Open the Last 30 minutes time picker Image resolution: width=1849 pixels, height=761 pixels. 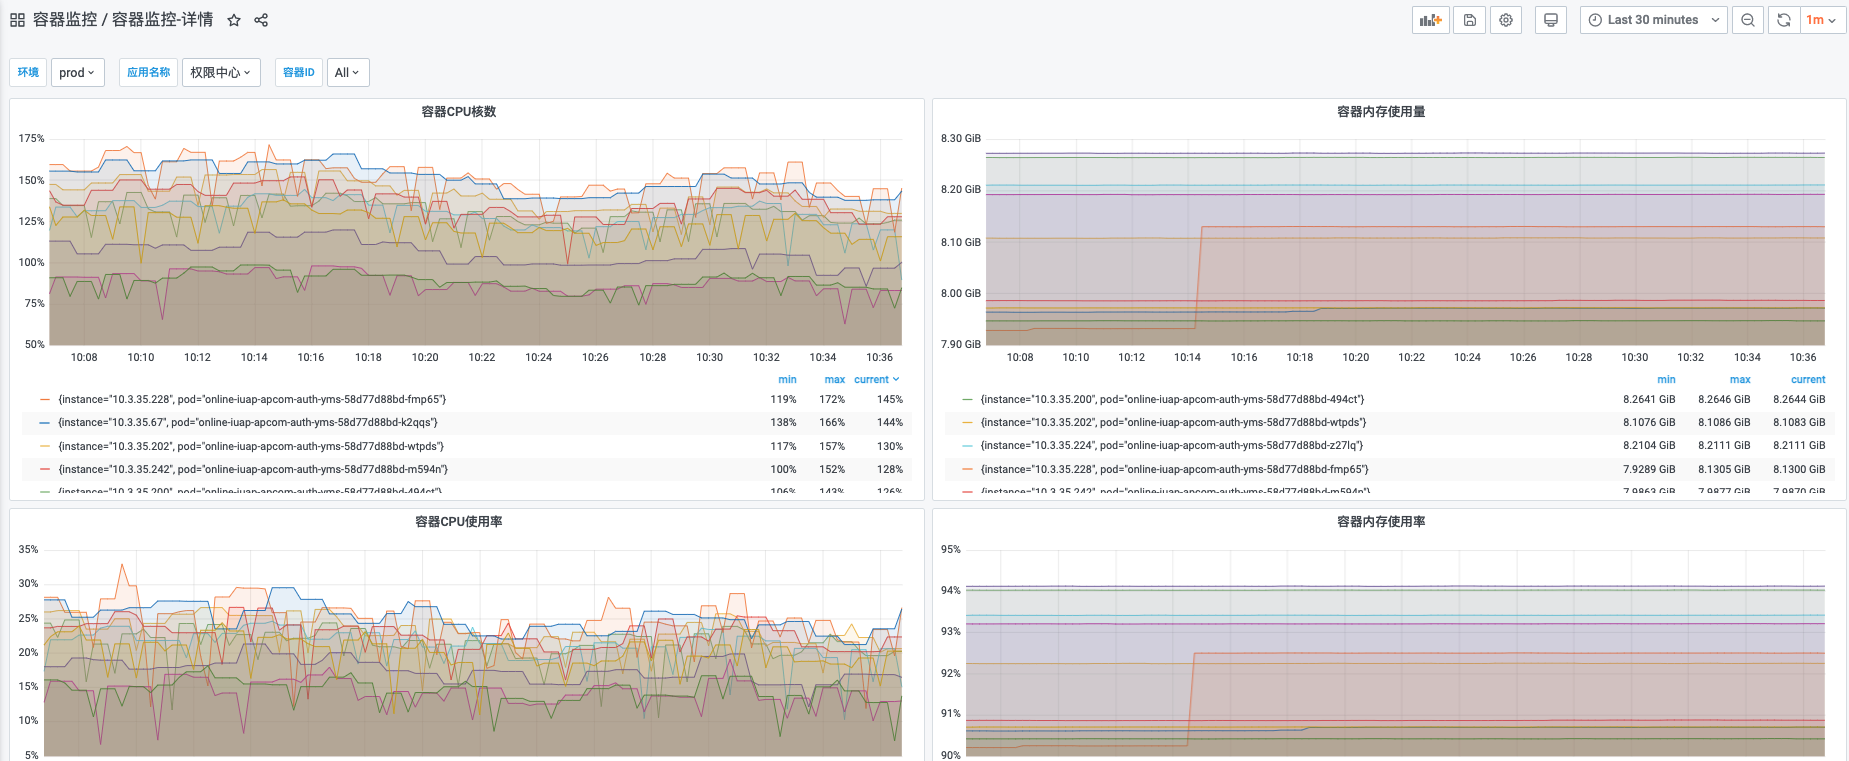1654,20
